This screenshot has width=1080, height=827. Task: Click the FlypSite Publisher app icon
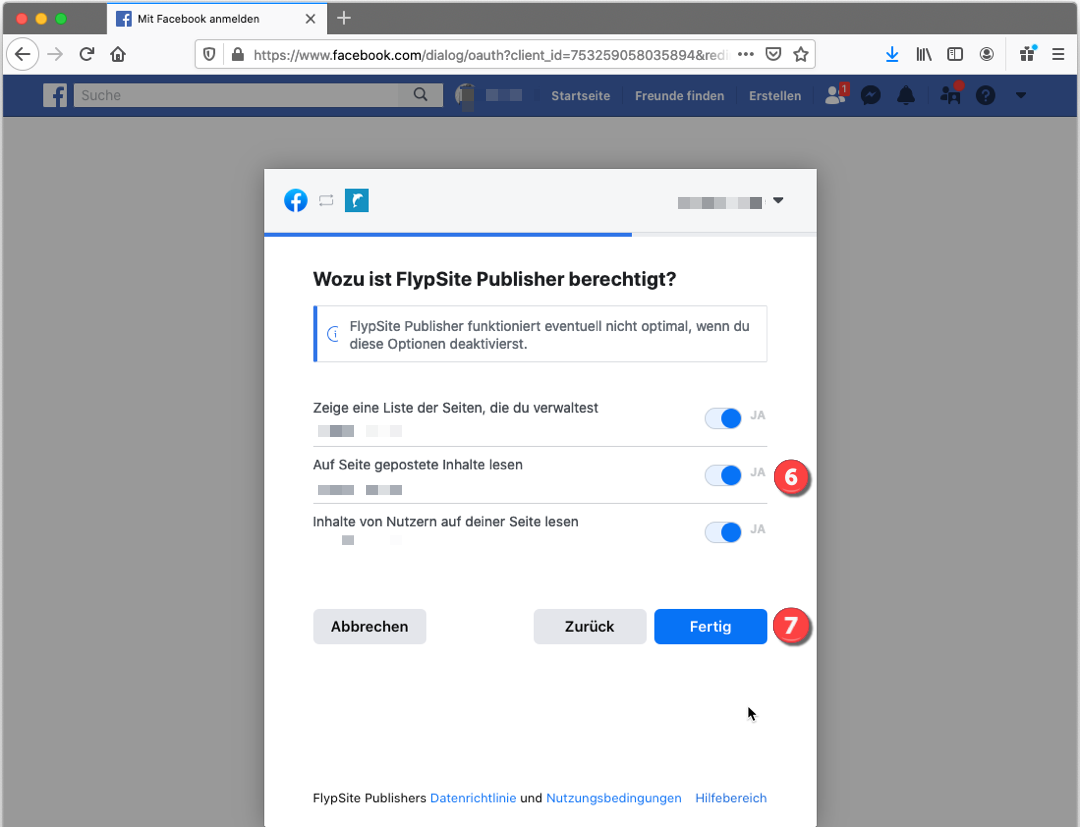point(357,200)
